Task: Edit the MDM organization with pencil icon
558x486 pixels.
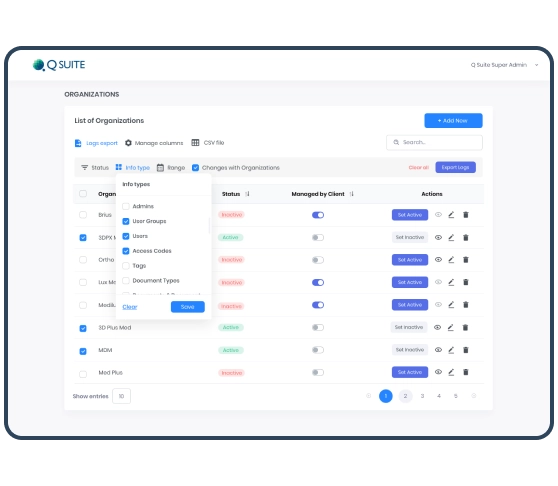Action: 451,350
